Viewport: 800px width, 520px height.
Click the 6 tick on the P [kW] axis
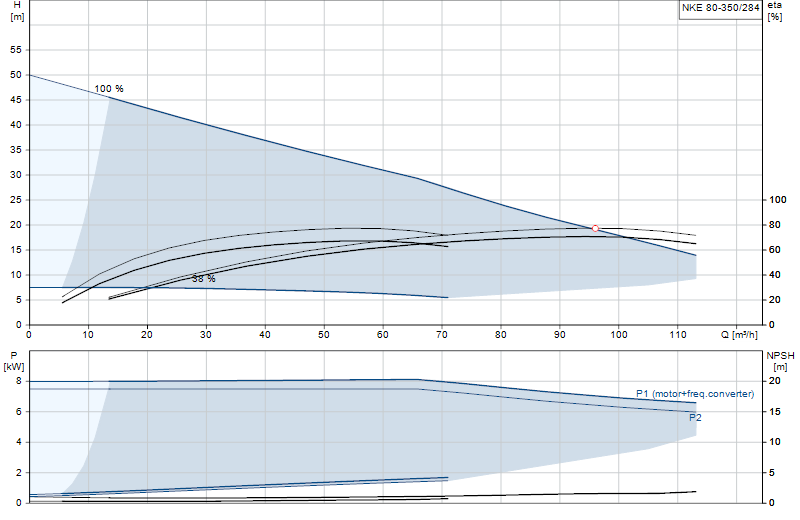point(19,412)
